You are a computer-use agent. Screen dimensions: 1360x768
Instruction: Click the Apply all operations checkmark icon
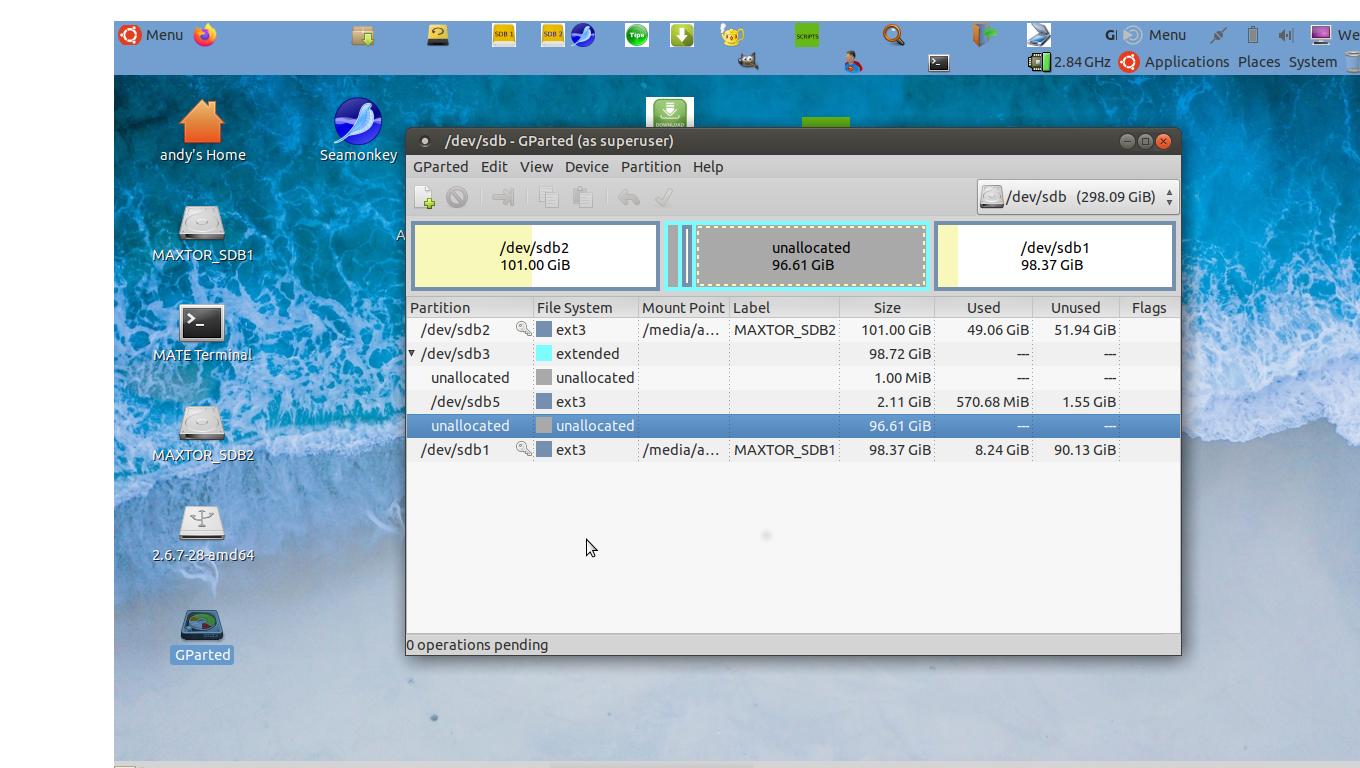click(x=663, y=197)
